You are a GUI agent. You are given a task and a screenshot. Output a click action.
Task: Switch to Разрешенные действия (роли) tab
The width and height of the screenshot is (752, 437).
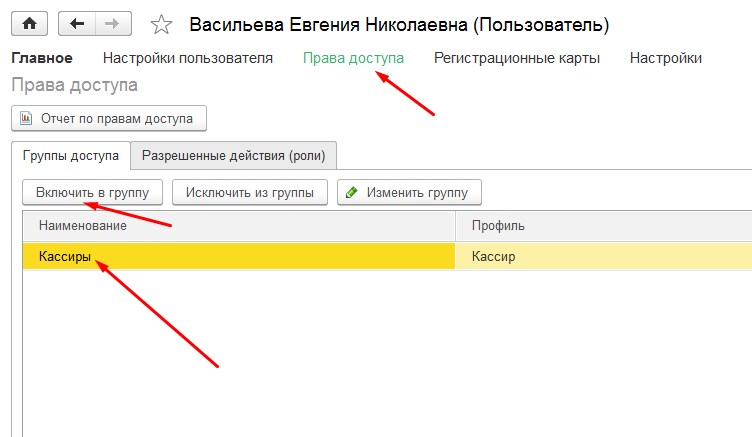coord(234,155)
